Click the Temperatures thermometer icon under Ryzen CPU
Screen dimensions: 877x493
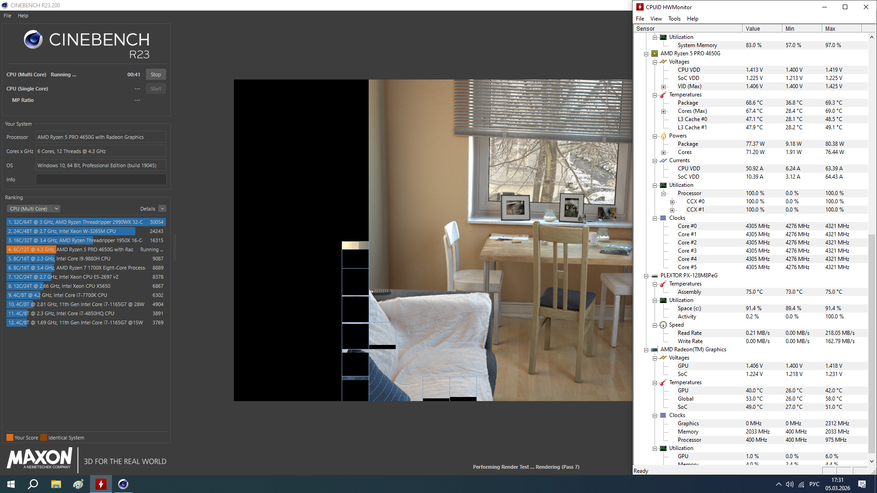(663, 95)
